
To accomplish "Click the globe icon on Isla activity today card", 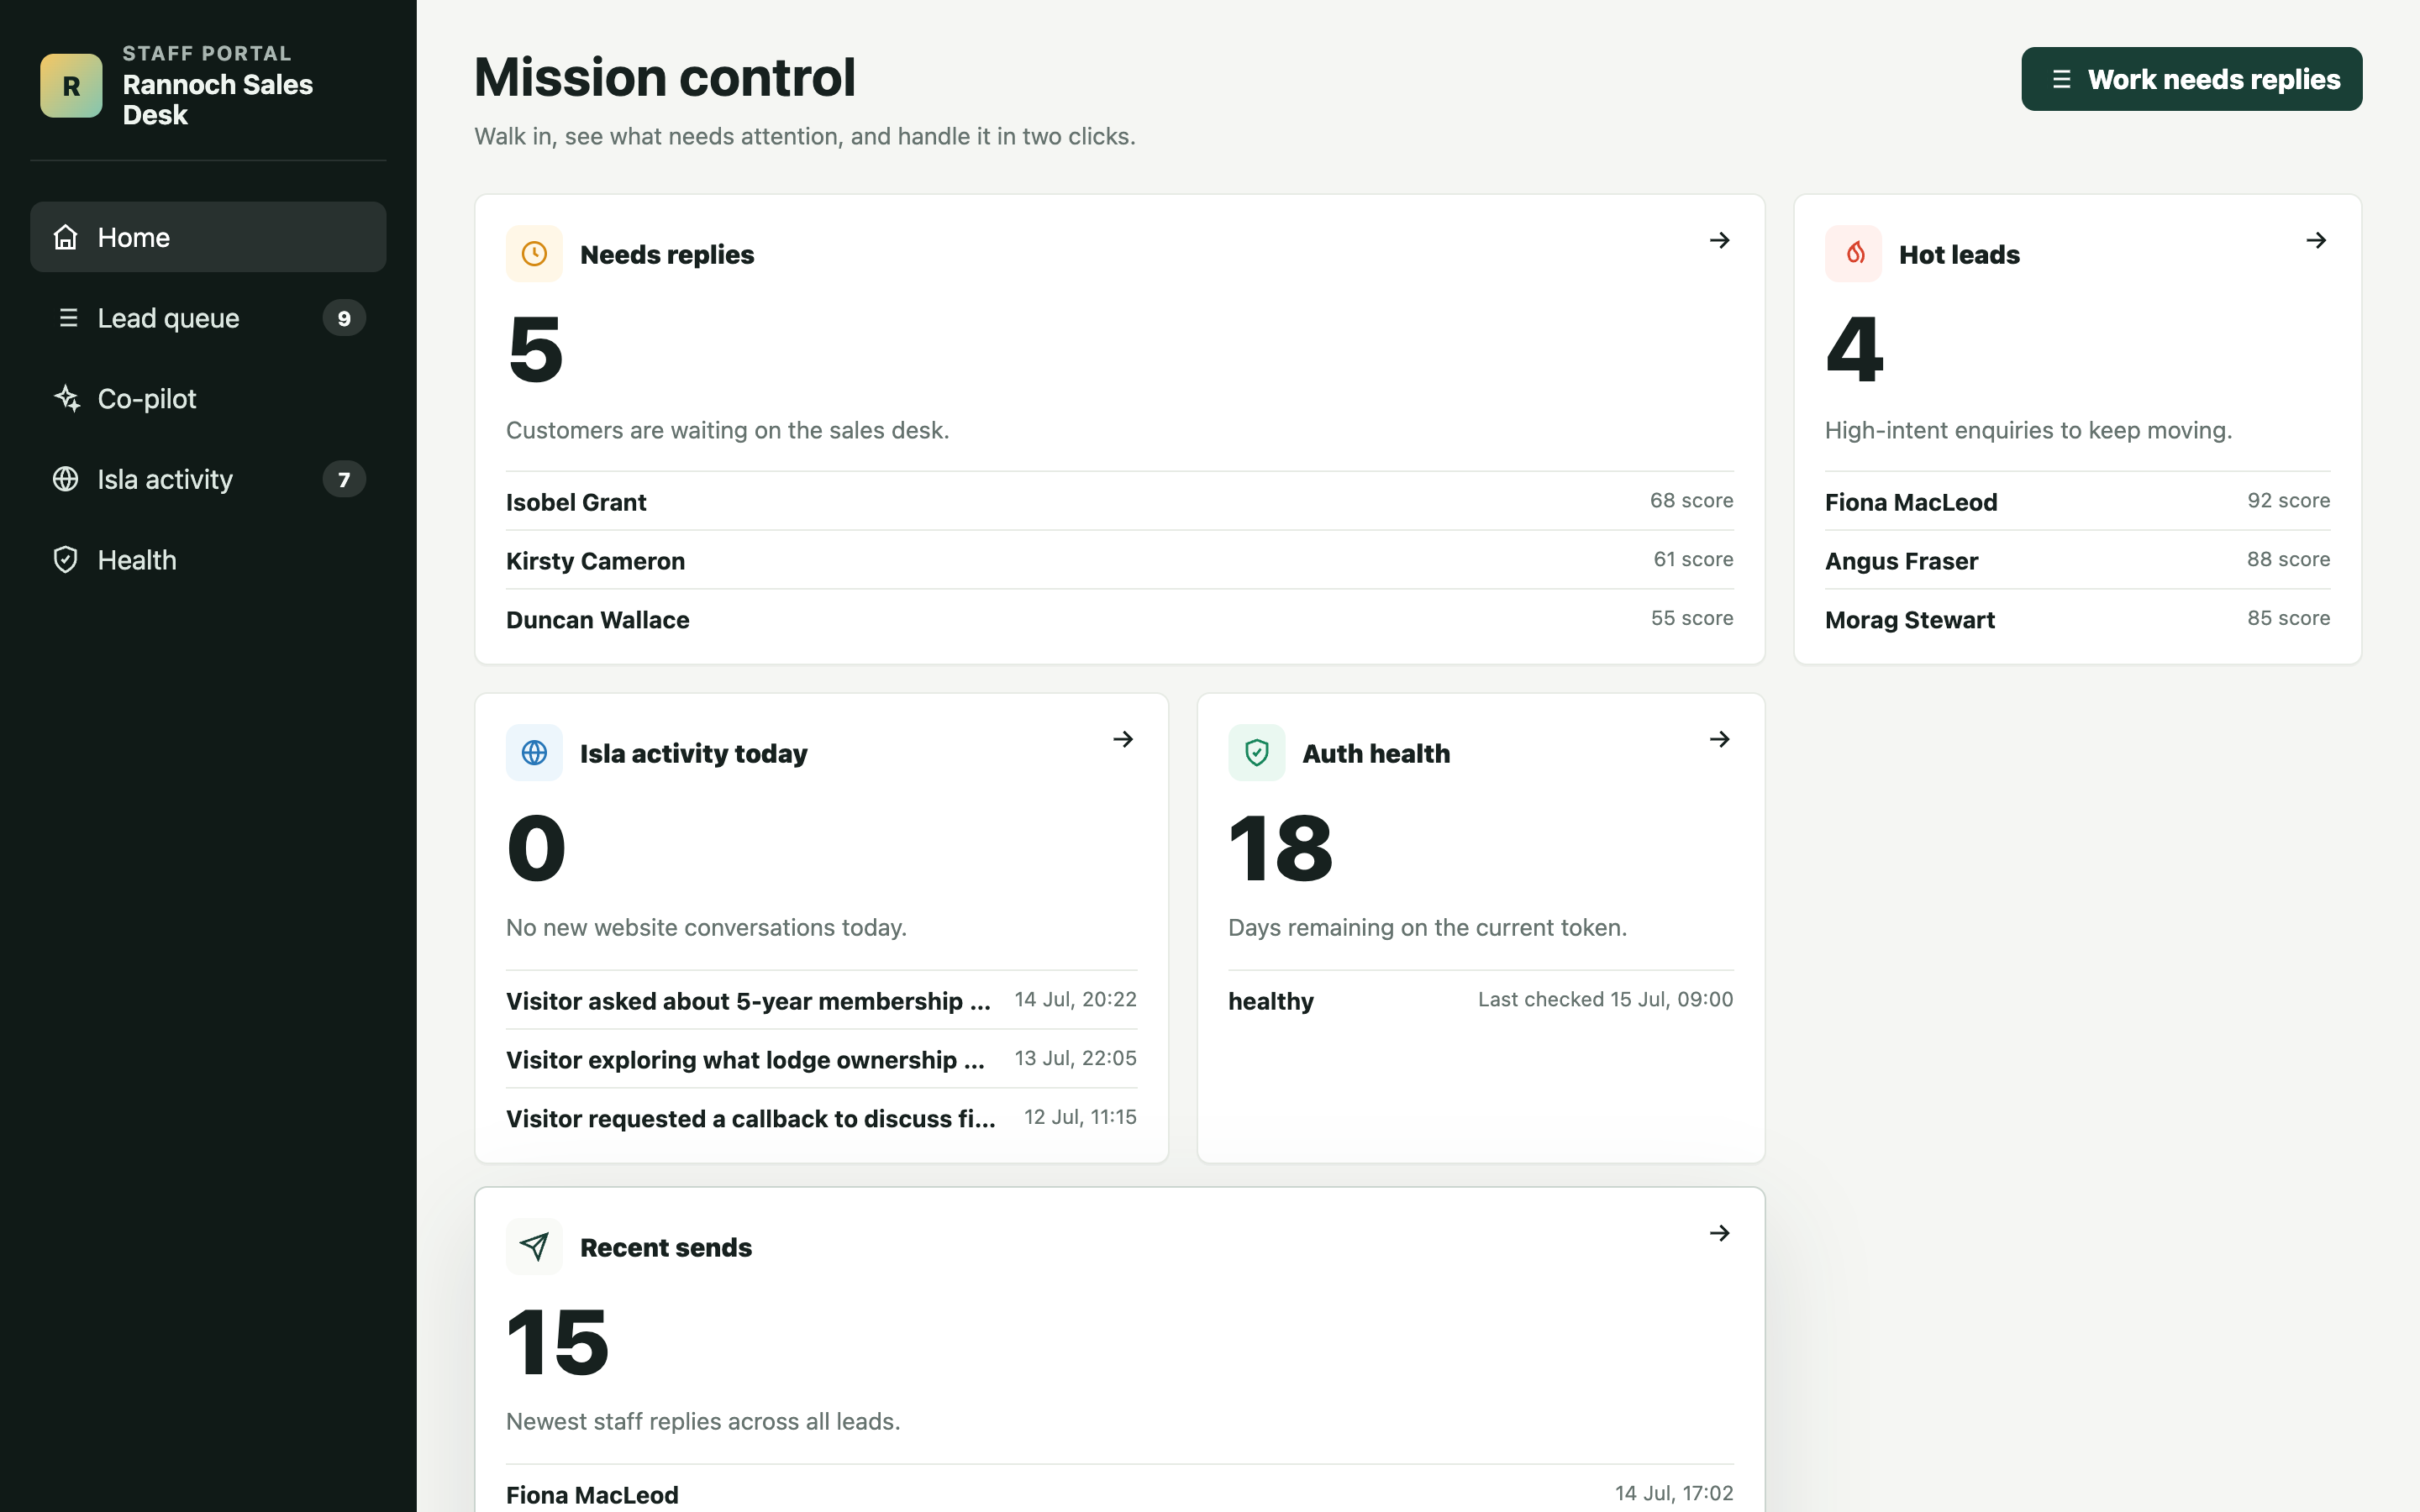I will pos(534,752).
